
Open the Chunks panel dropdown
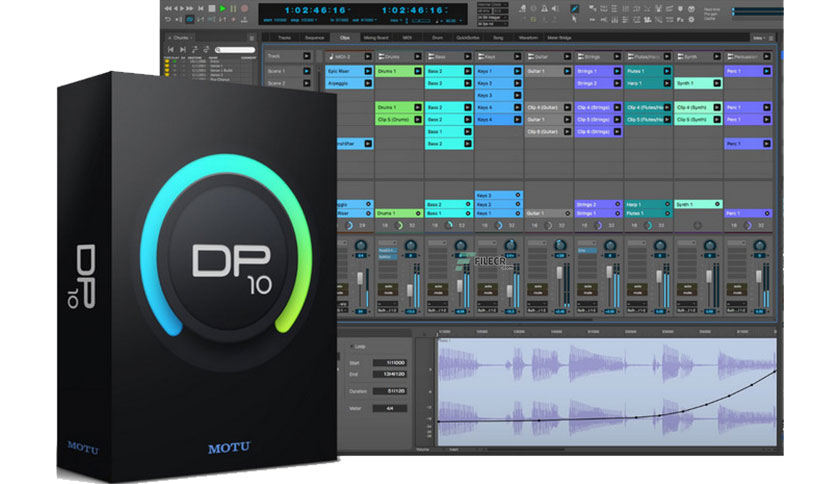[181, 38]
